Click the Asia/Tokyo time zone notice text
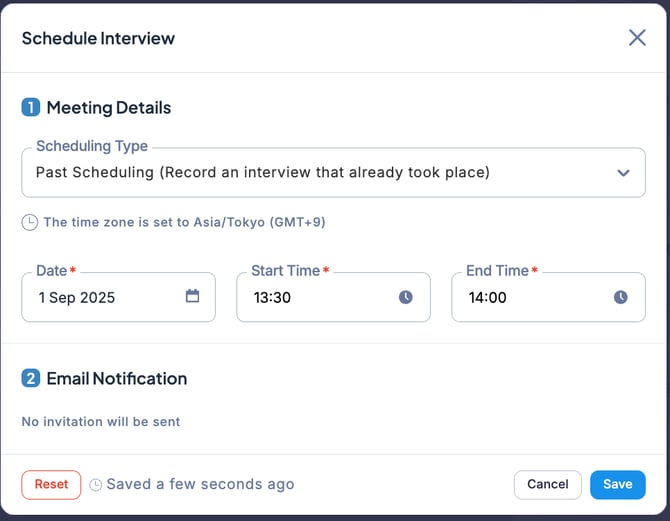This screenshot has height=521, width=670. tap(184, 222)
